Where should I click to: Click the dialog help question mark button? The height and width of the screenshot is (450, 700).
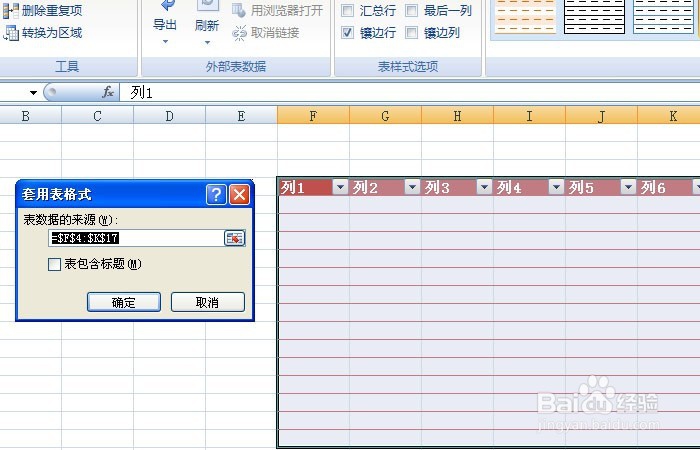pos(216,195)
